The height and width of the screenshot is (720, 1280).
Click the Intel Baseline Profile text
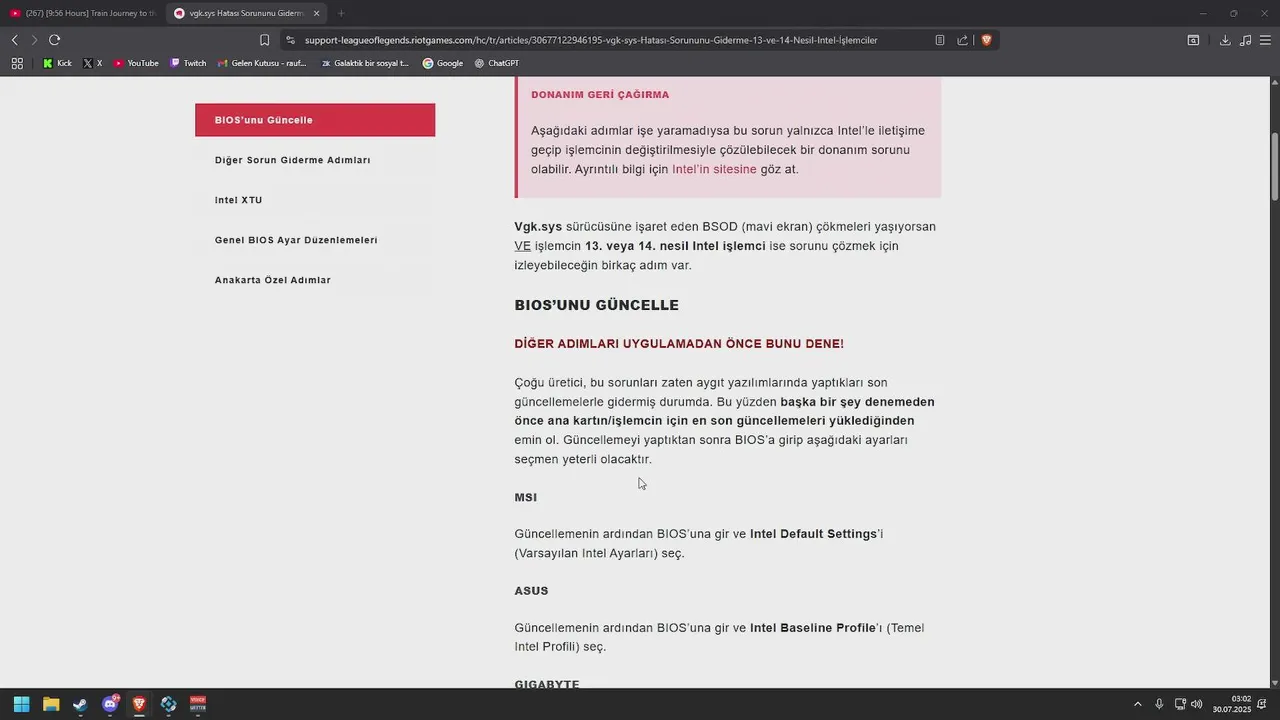813,628
